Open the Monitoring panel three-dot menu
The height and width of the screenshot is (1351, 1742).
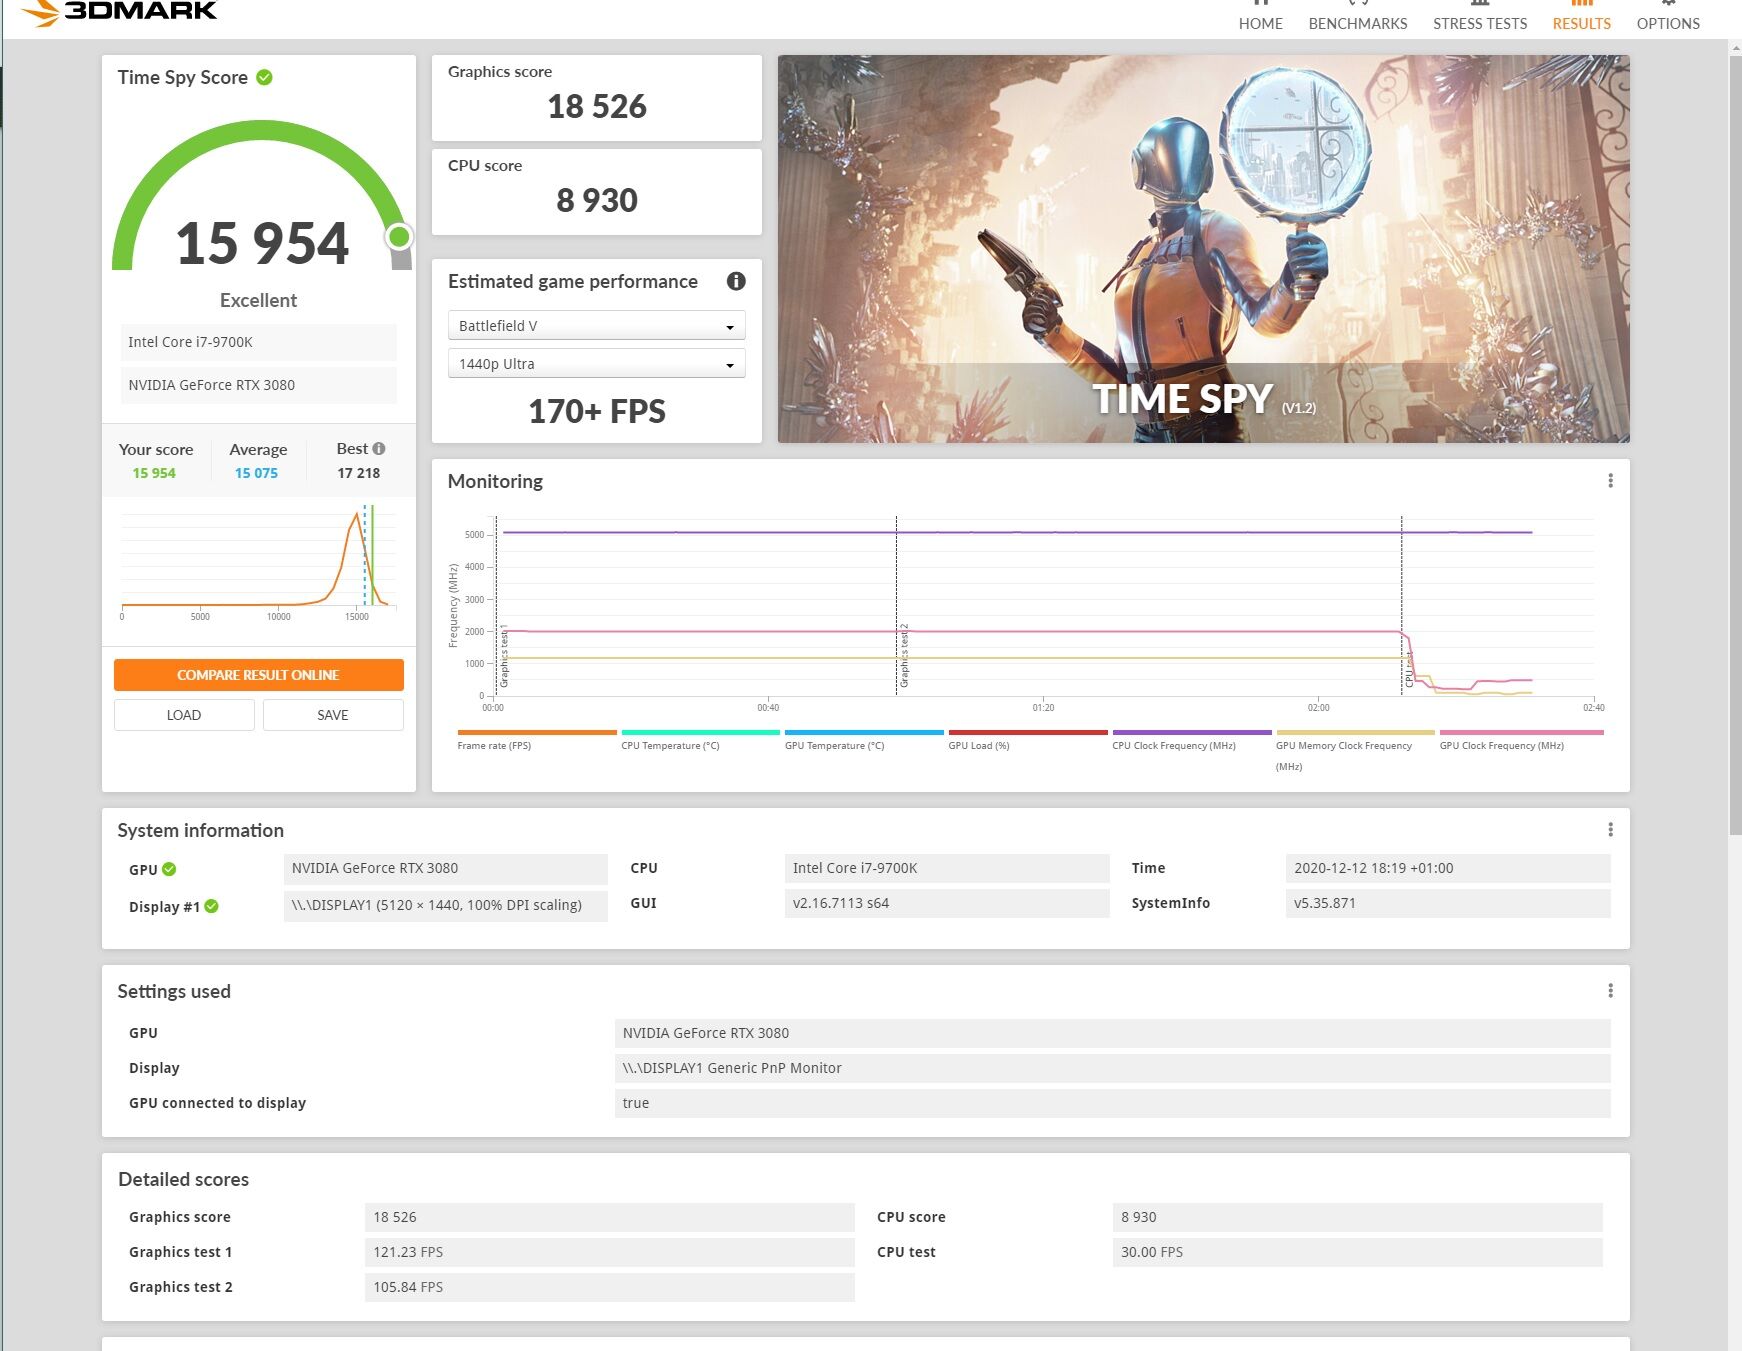pyautogui.click(x=1610, y=481)
